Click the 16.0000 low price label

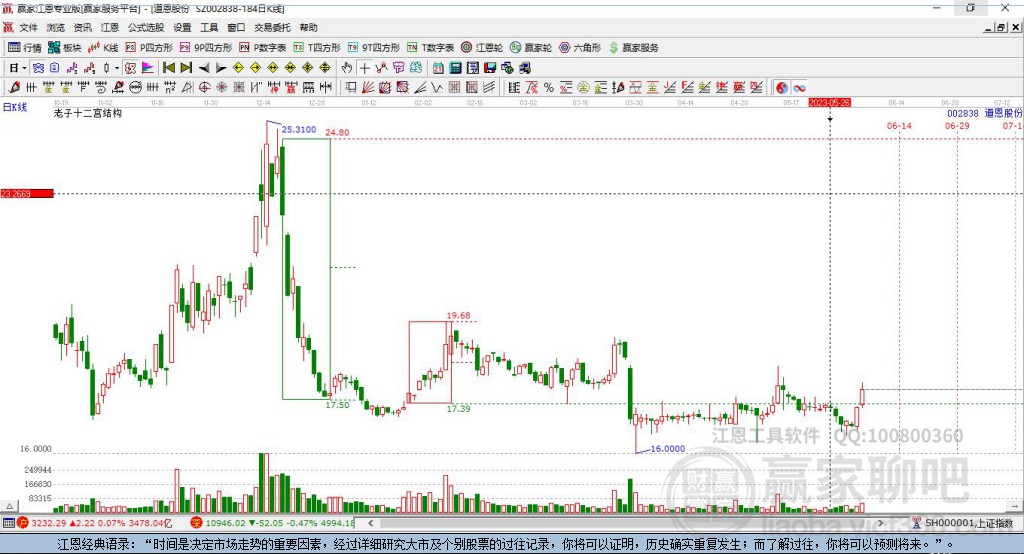tap(668, 448)
